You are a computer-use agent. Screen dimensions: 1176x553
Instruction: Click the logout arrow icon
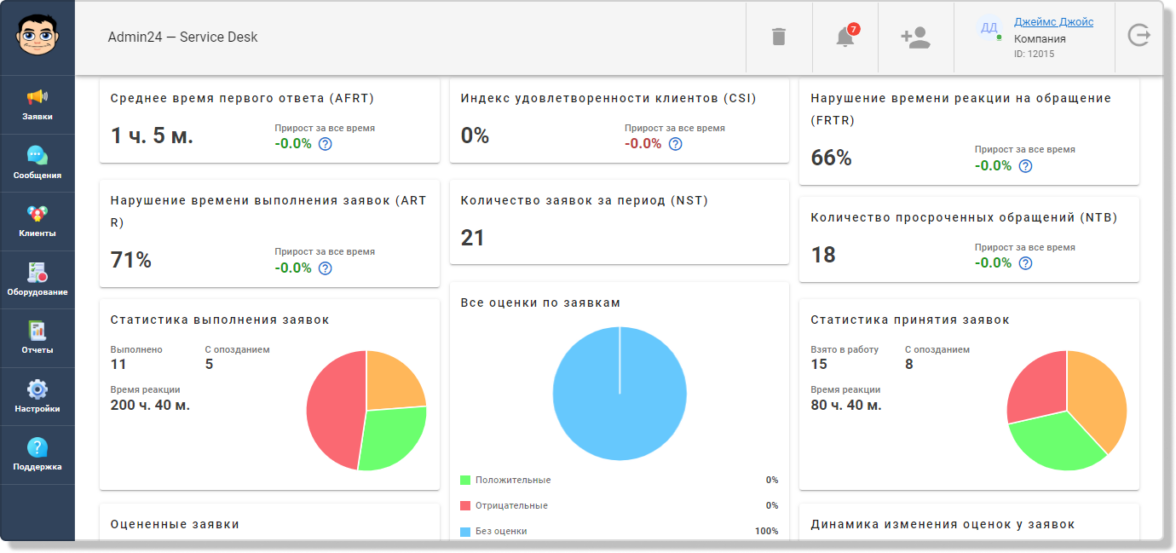1138,36
